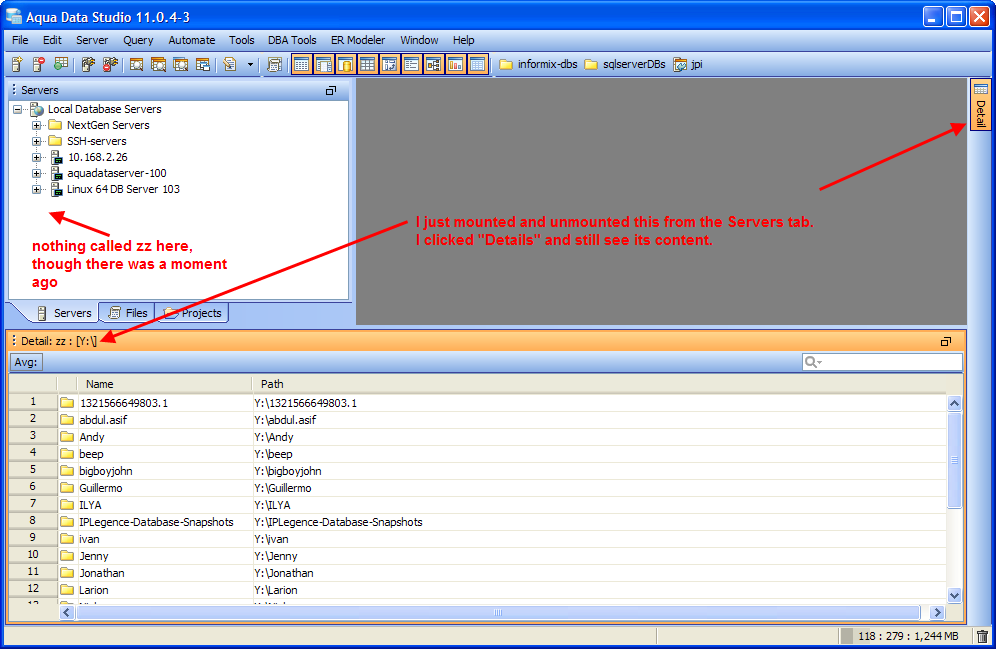Click the detail list scroll-up arrow
This screenshot has height=649, width=996.
tap(954, 403)
